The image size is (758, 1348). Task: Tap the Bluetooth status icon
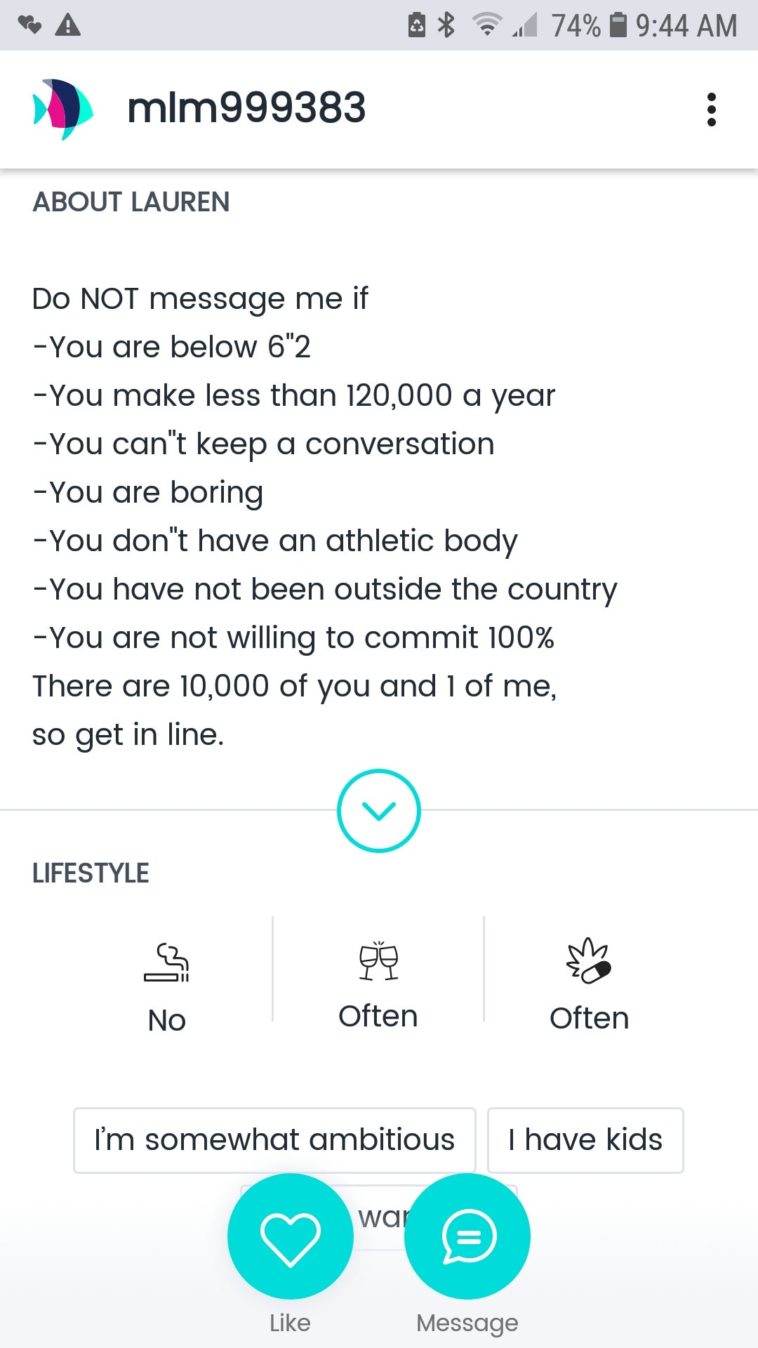[x=447, y=26]
